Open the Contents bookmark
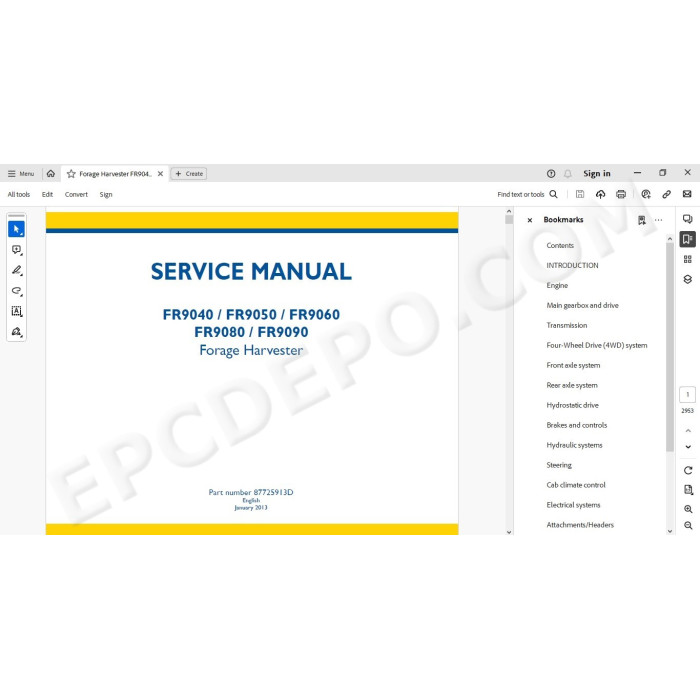Screen dimensions: 700x700 coord(560,246)
